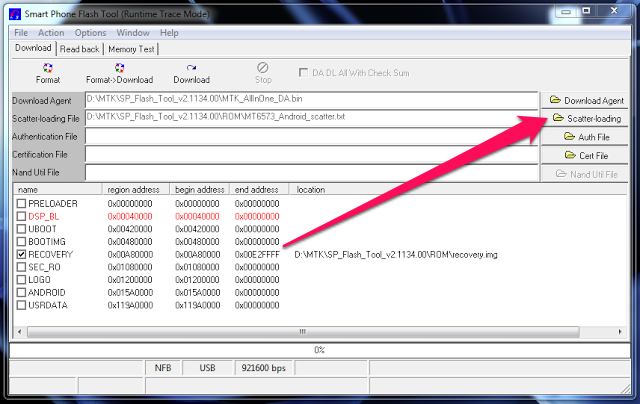
Task: Click the scrollbar left arrow
Action: coord(19,332)
